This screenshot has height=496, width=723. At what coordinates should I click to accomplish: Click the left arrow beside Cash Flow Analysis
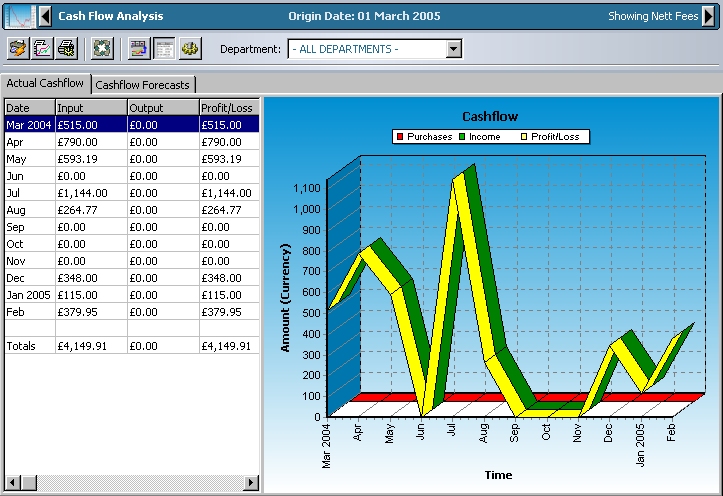tap(44, 16)
